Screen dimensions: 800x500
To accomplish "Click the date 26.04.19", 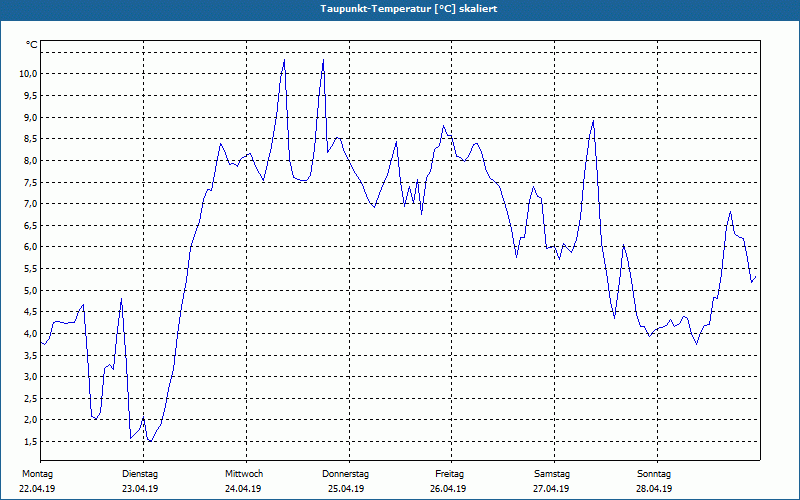I will (448, 489).
